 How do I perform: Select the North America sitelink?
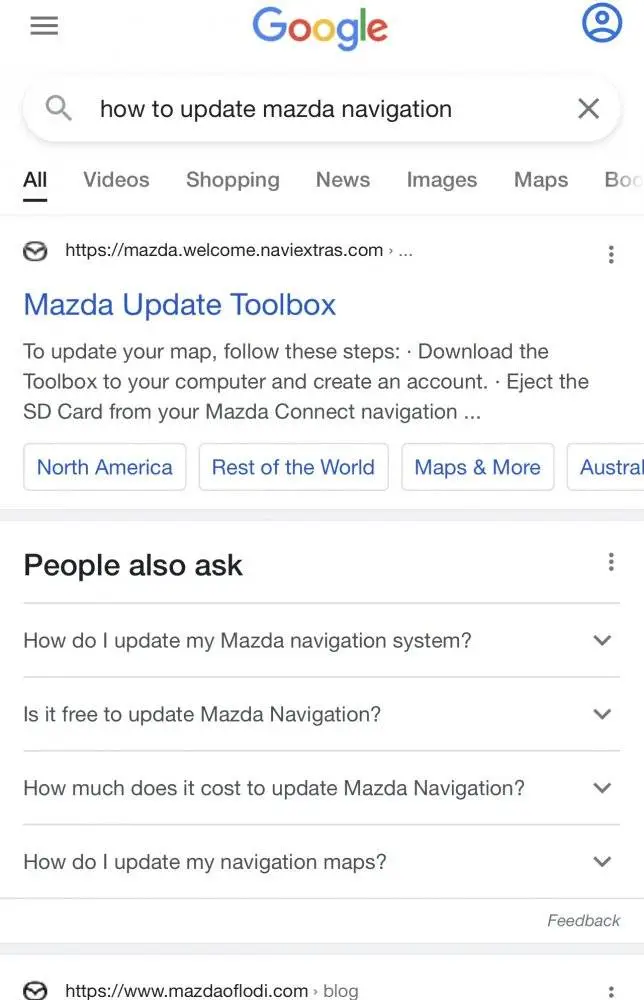click(105, 467)
